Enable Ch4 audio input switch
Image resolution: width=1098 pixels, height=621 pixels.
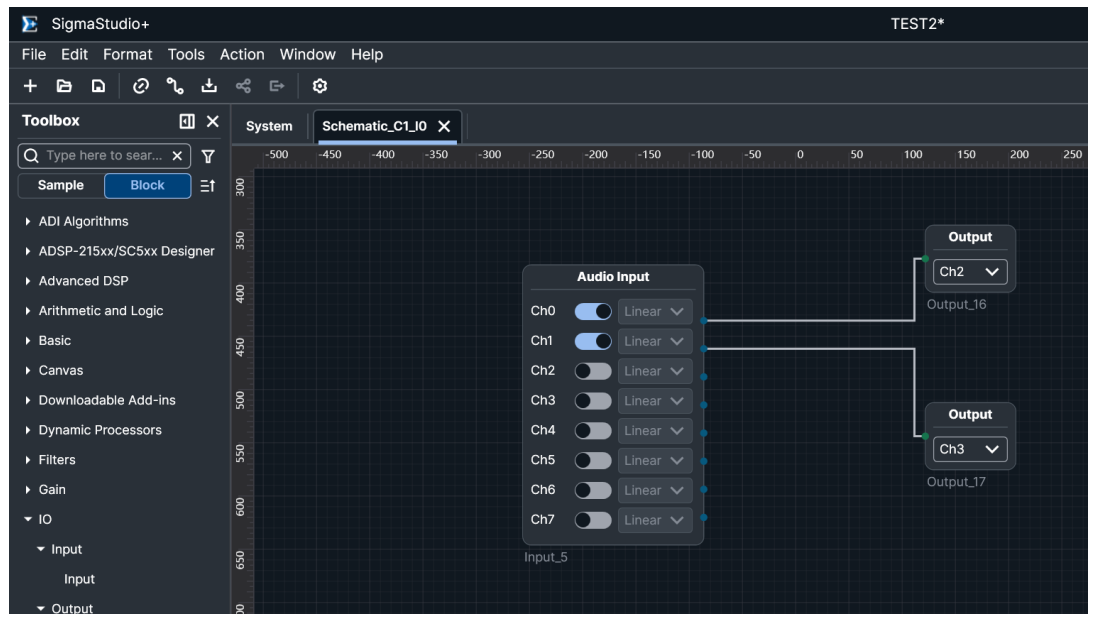(593, 431)
